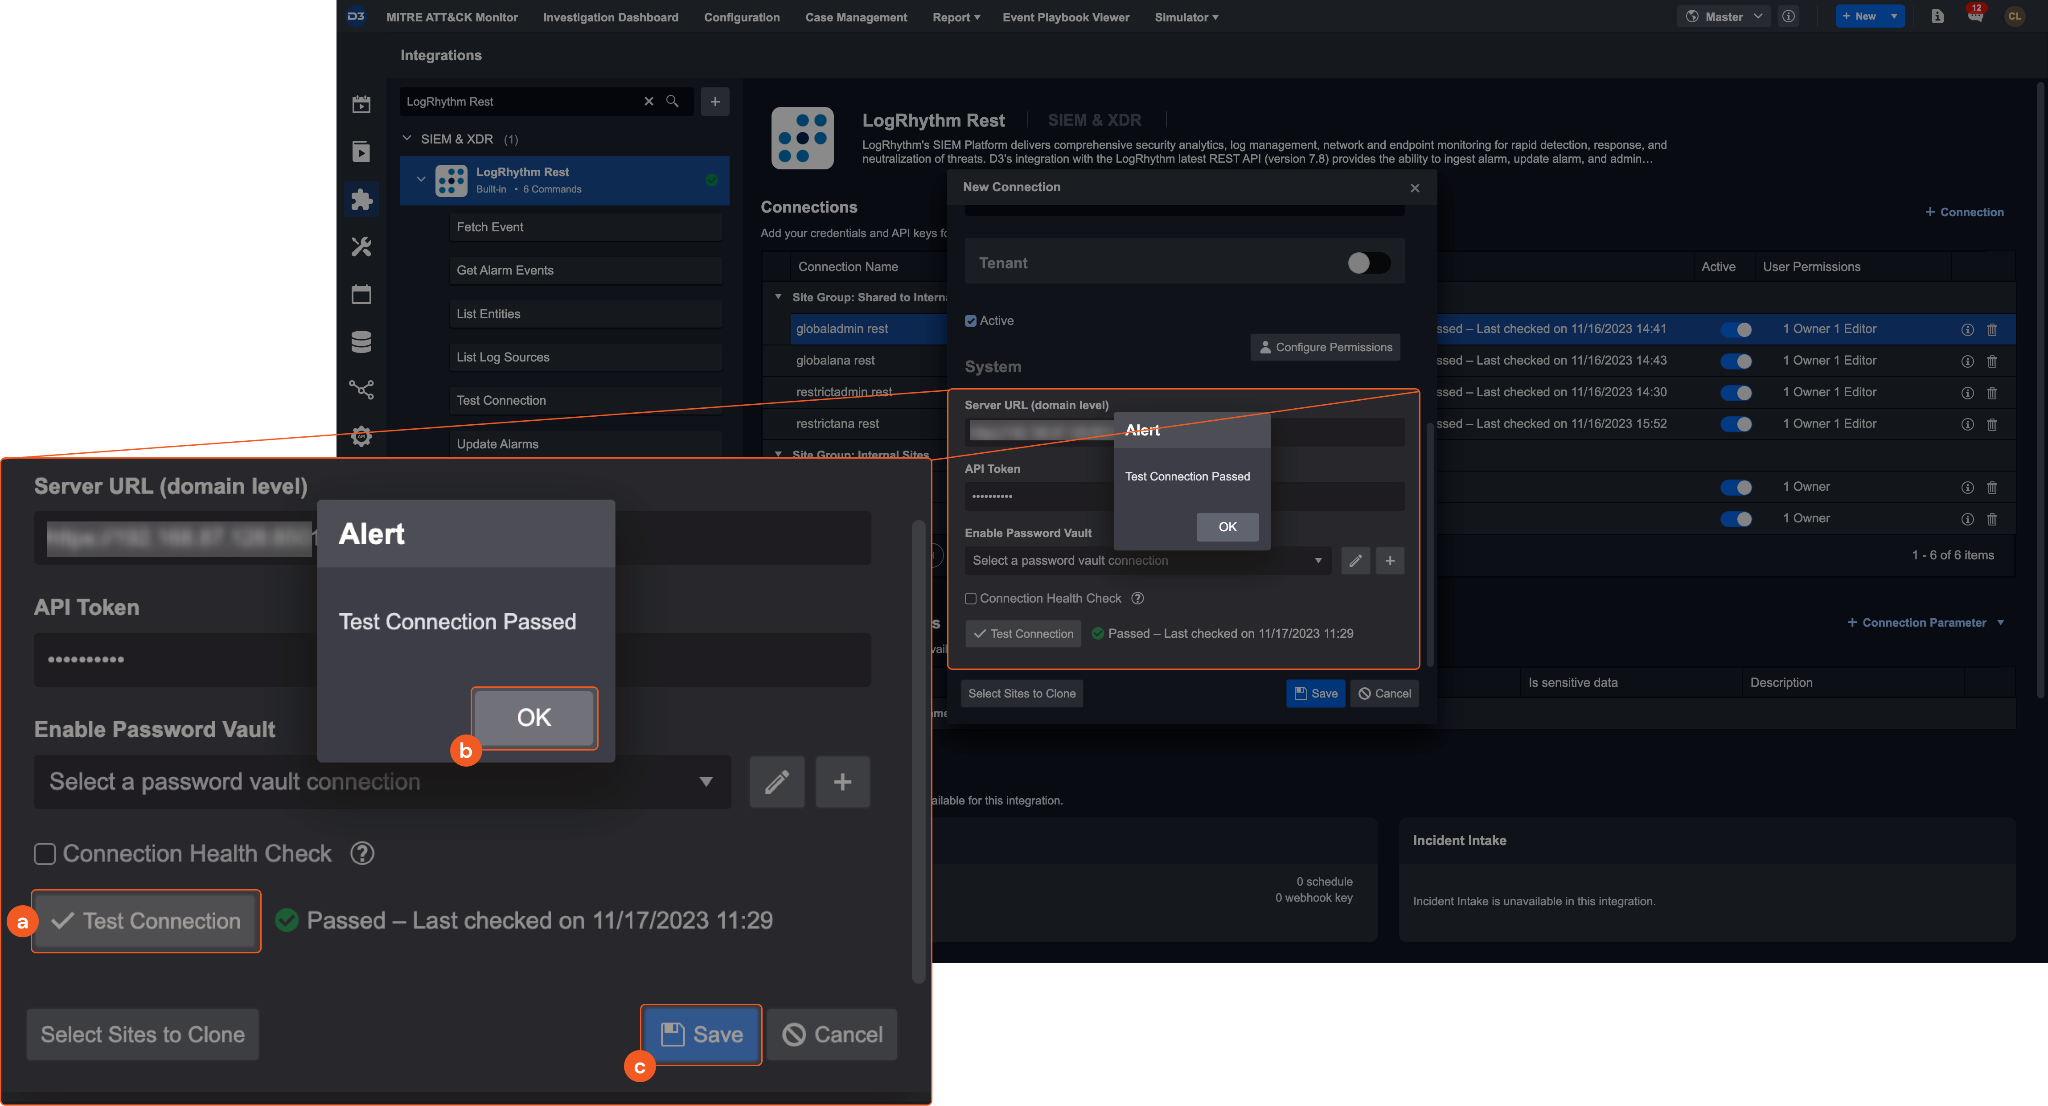This screenshot has width=2048, height=1106.
Task: Click the search magnifier in integration search
Action: pyautogui.click(x=672, y=101)
